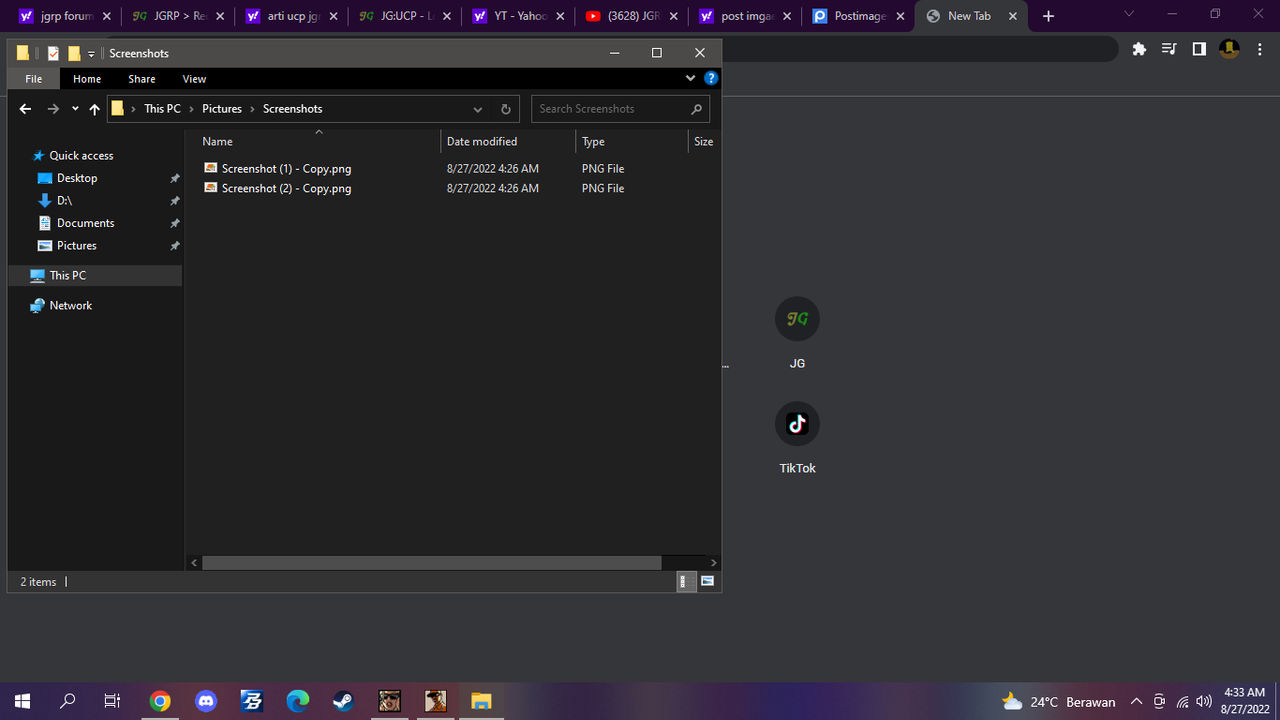
Task: Open Chrome Extensions puzzle icon
Action: click(x=1139, y=49)
